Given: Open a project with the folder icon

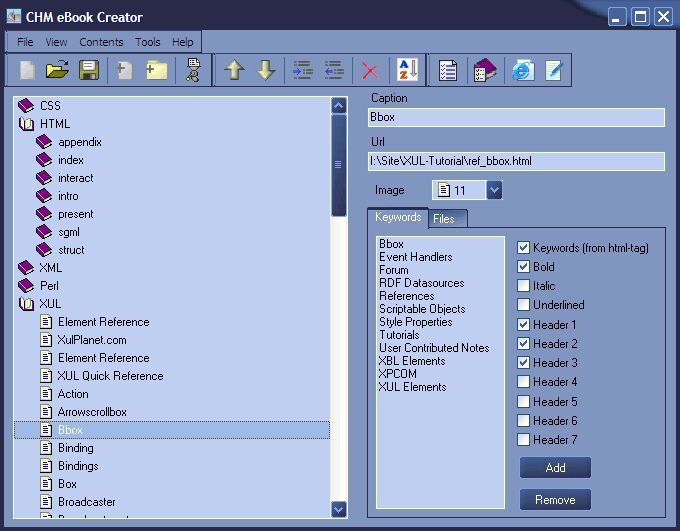Looking at the screenshot, I should coord(58,70).
